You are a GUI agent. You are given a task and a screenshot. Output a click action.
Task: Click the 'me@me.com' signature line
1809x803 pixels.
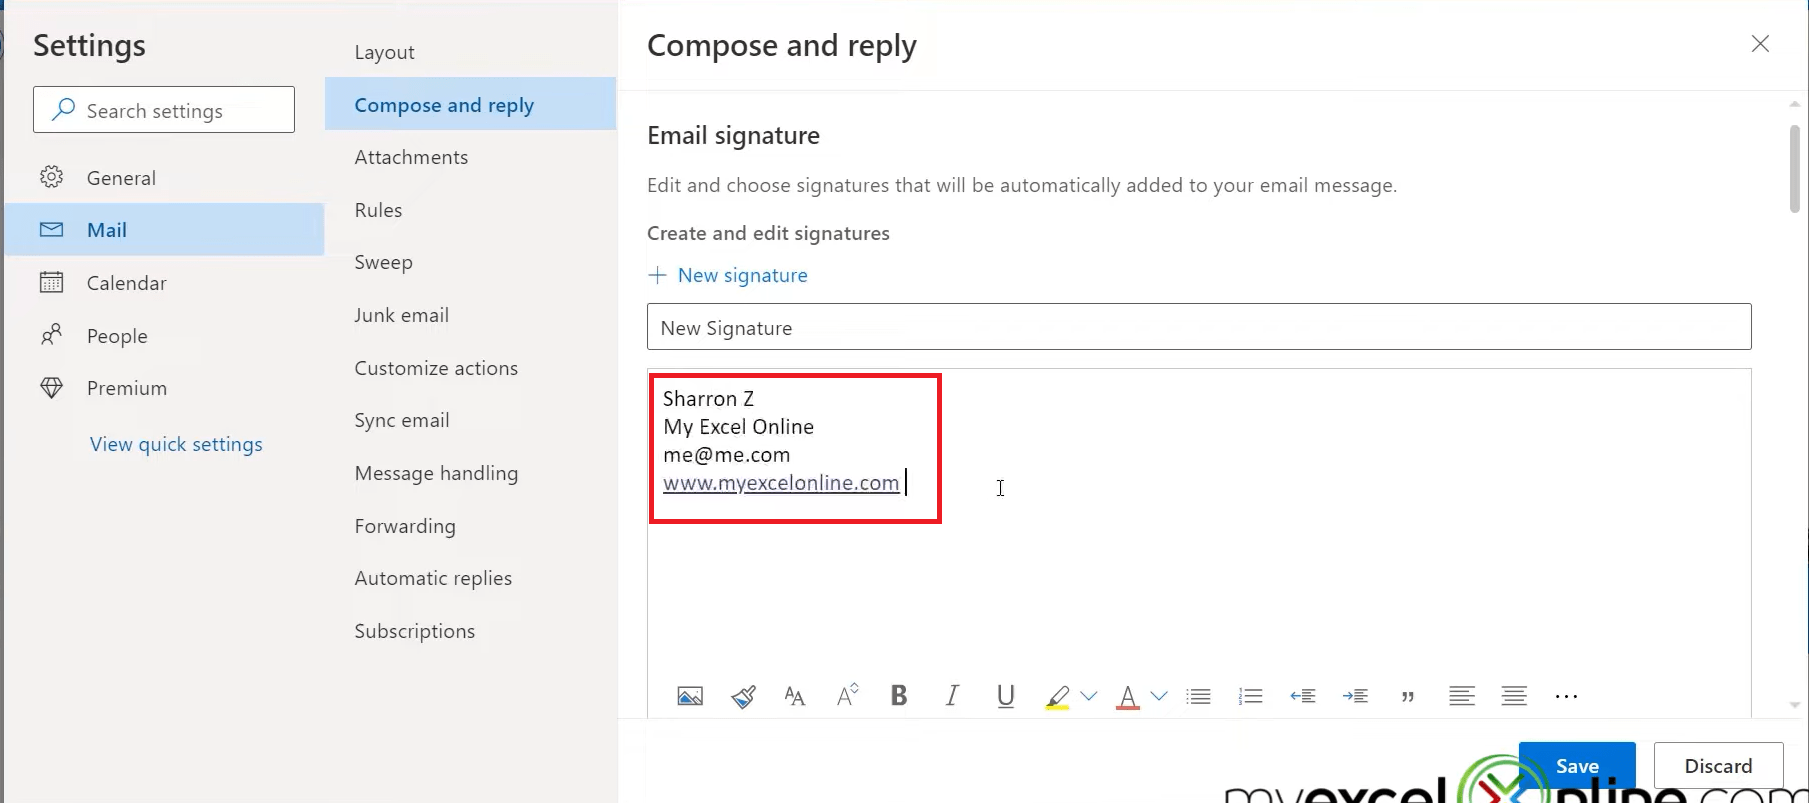[726, 455]
